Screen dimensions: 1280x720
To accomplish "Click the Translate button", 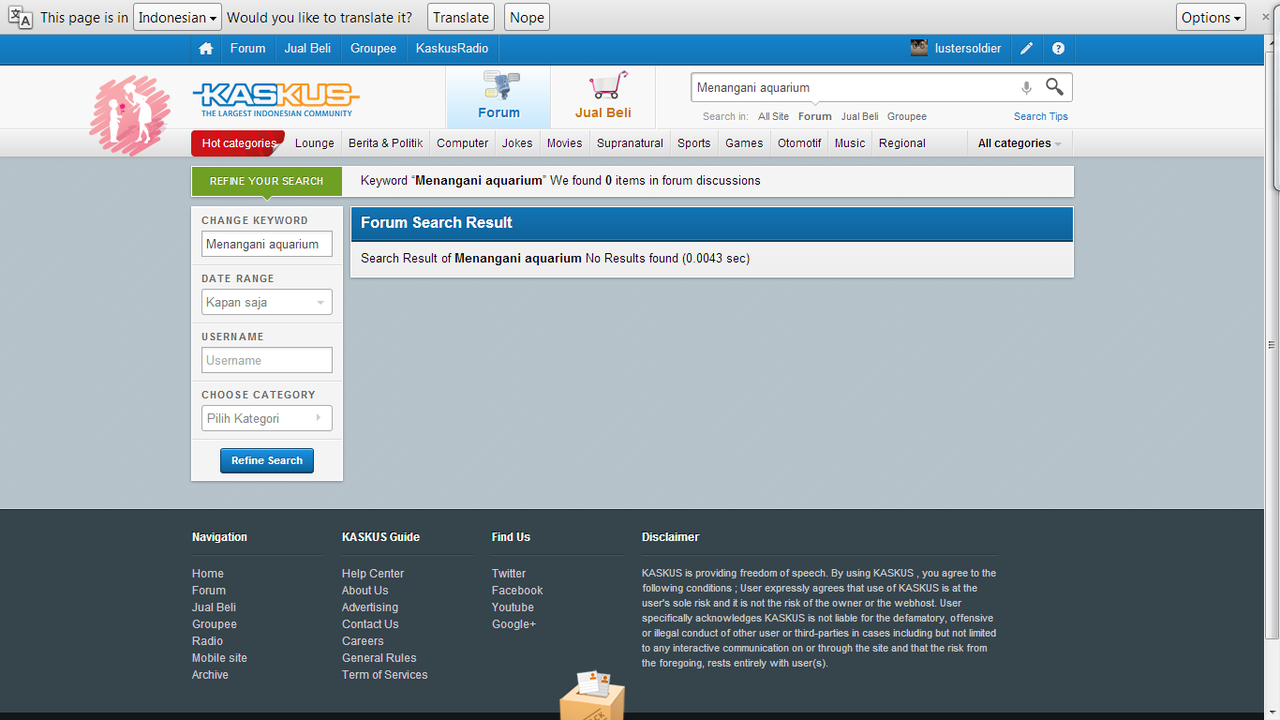I will coord(461,17).
